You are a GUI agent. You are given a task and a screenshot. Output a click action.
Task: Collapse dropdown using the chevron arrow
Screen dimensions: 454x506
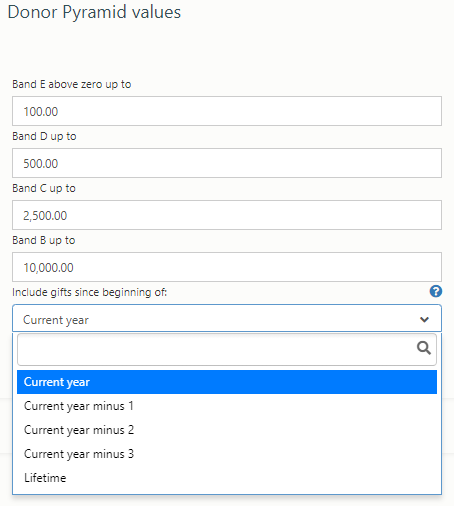[x=424, y=319]
